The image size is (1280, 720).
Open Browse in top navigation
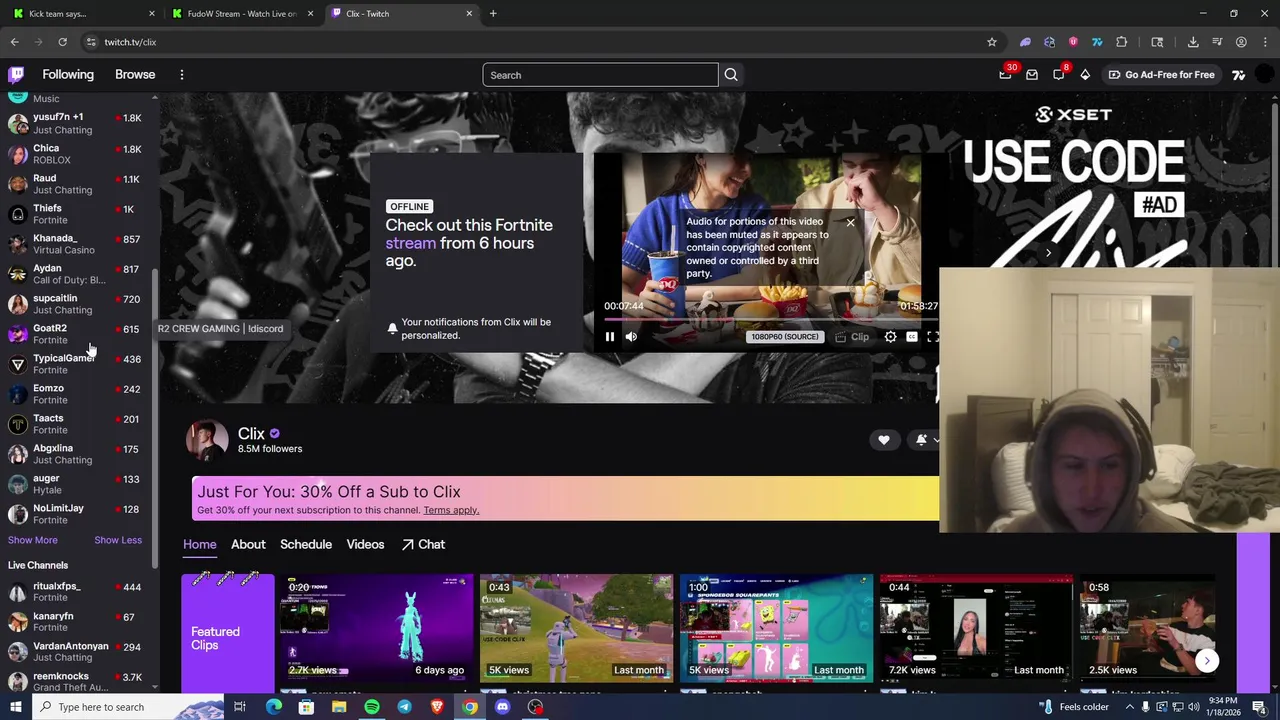point(135,75)
